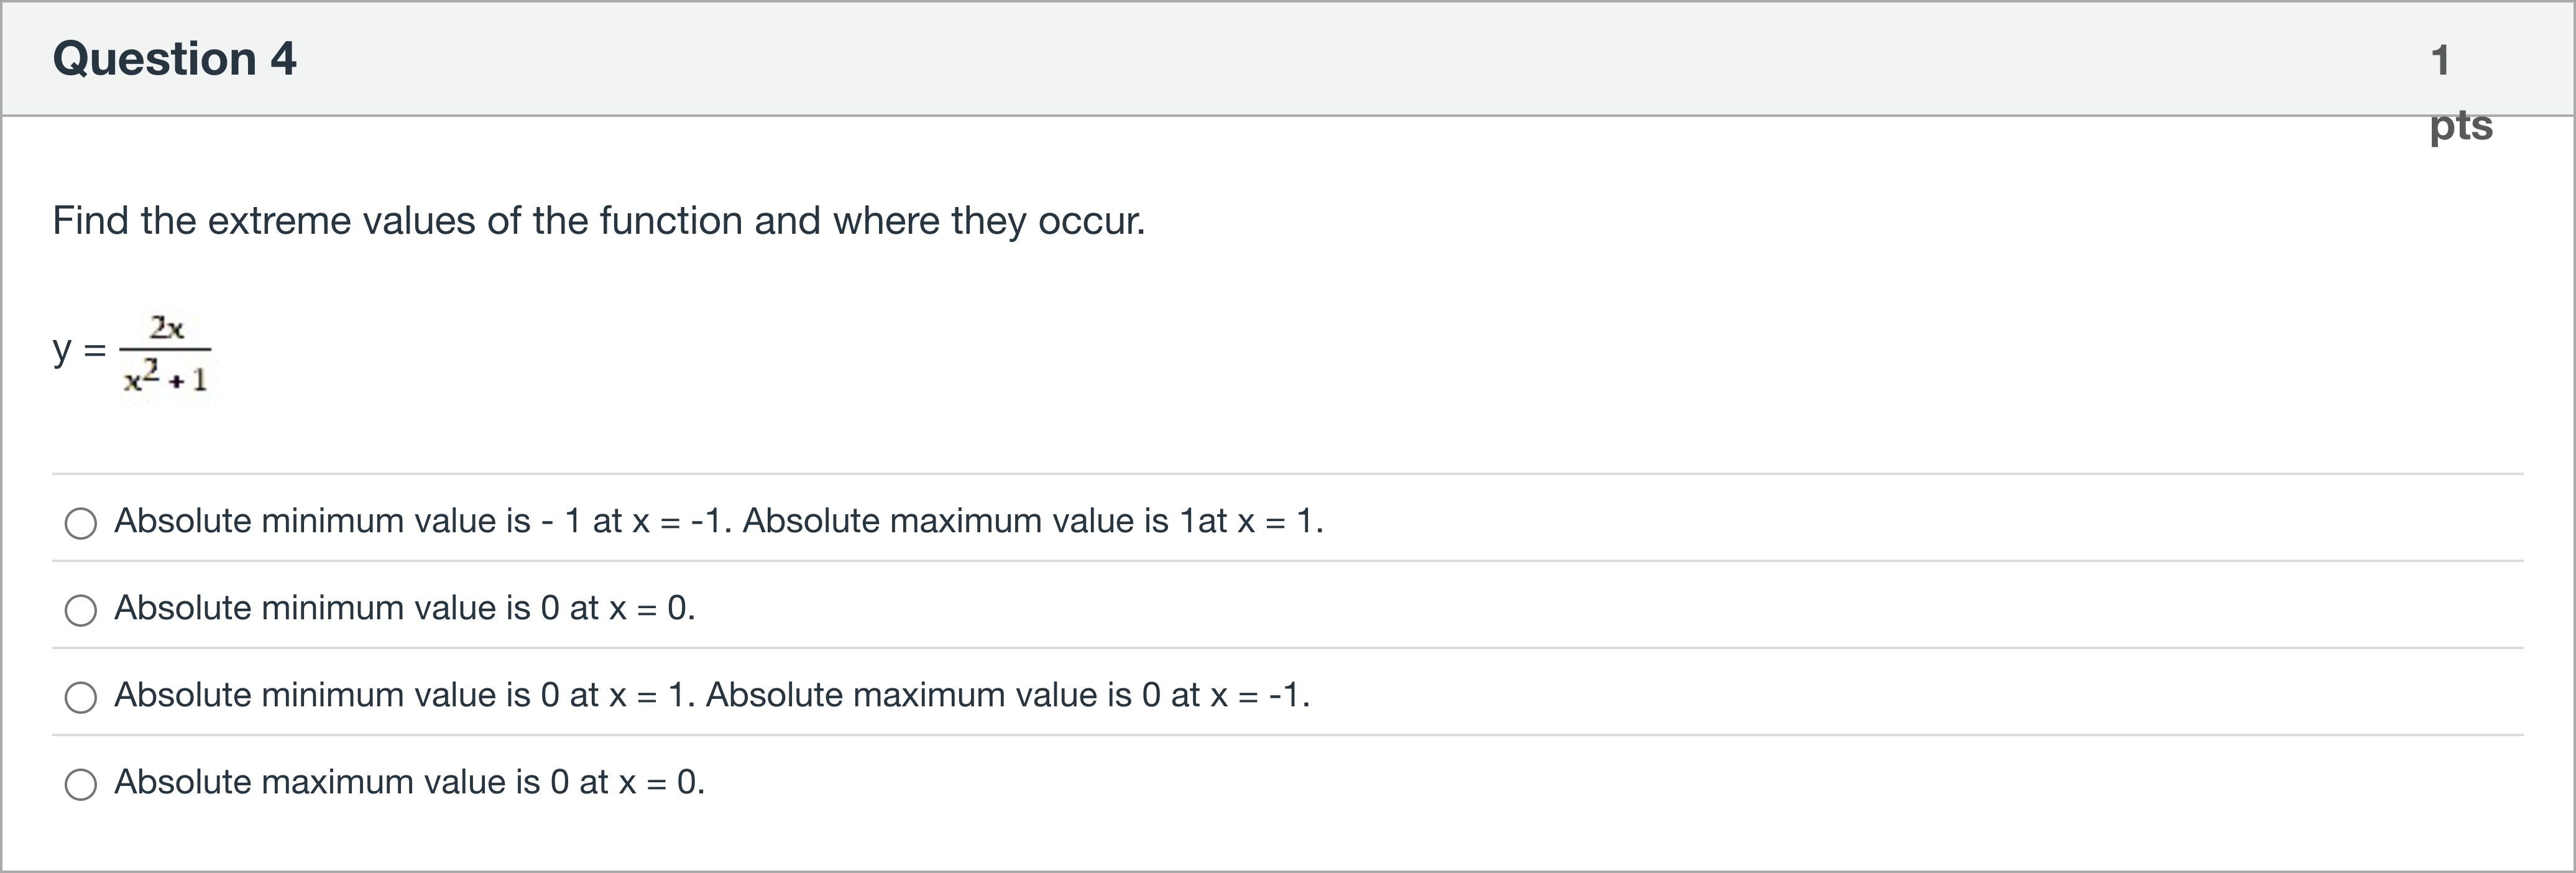Click the denominator "x² + 1" in the formula

coord(166,378)
